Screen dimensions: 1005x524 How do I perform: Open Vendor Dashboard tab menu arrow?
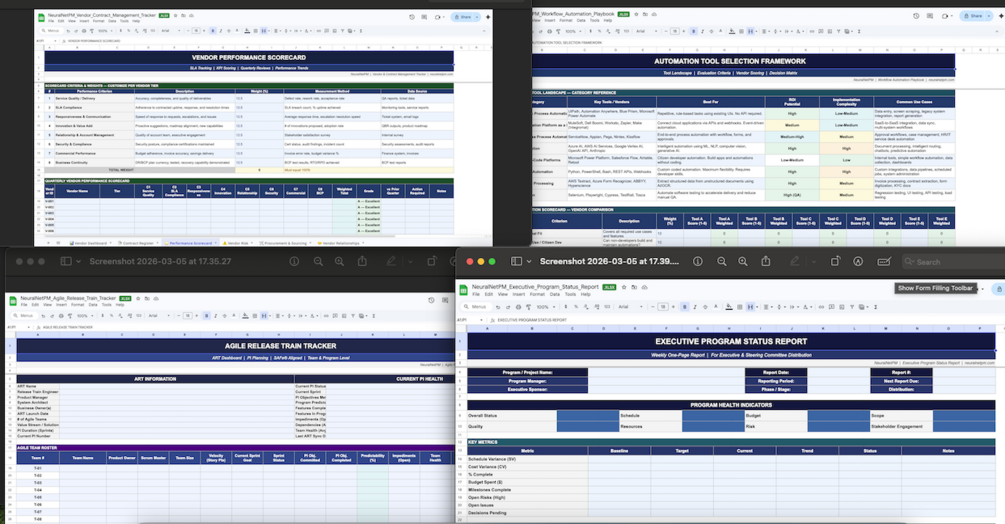coord(110,243)
